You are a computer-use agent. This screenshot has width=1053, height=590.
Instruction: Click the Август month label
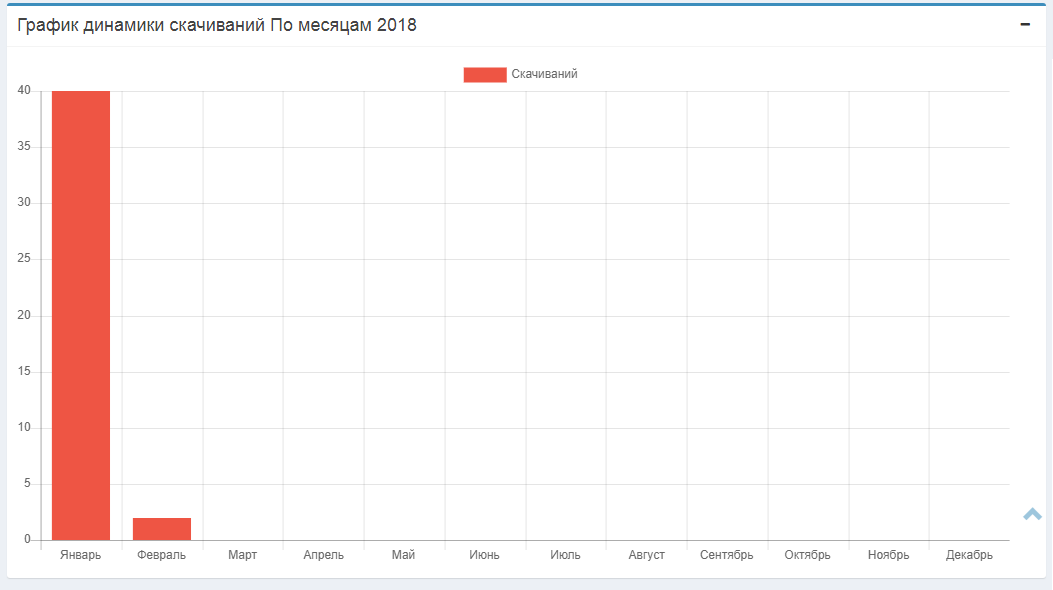click(646, 555)
